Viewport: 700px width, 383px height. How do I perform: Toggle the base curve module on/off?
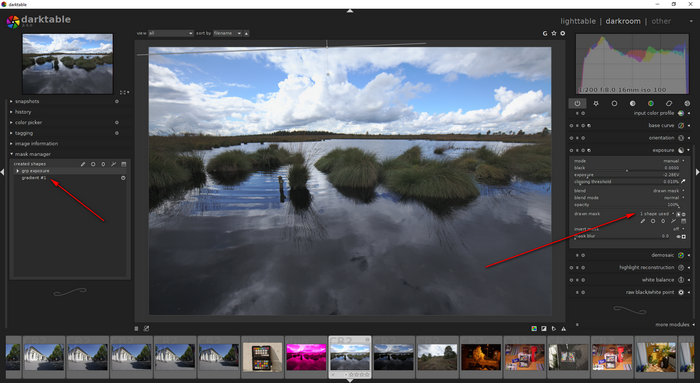(571, 126)
